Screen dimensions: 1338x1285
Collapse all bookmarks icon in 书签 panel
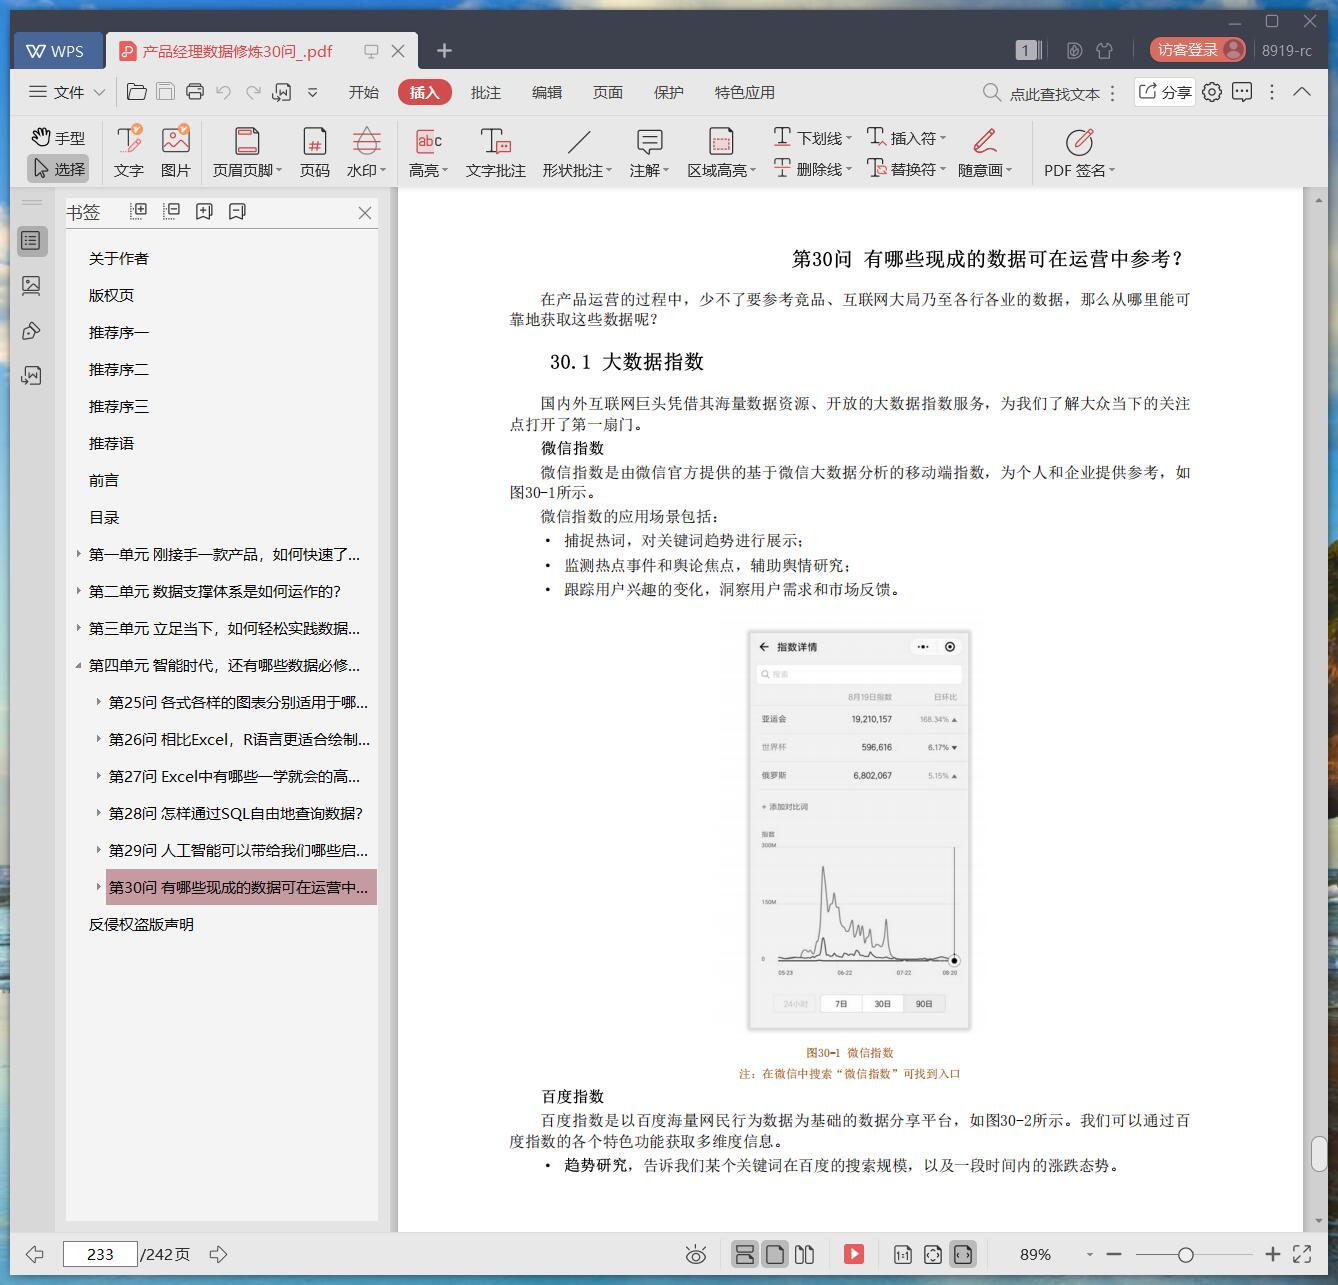coord(171,211)
